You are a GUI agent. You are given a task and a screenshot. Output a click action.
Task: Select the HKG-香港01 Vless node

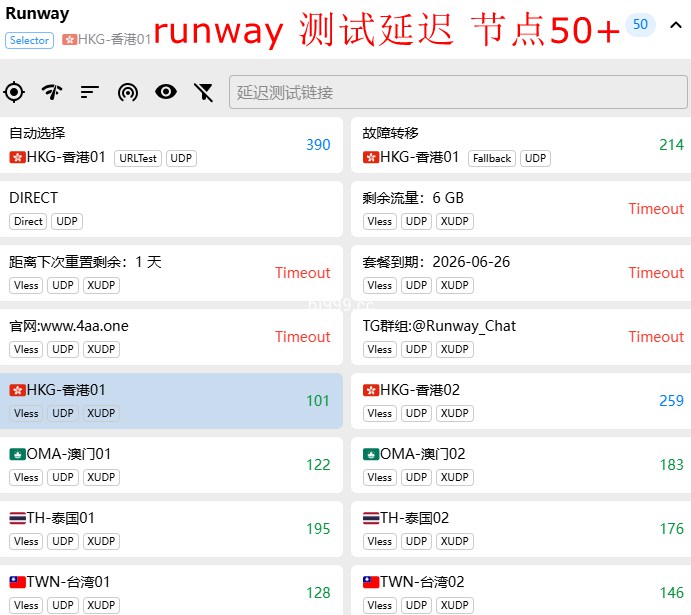(x=171, y=401)
